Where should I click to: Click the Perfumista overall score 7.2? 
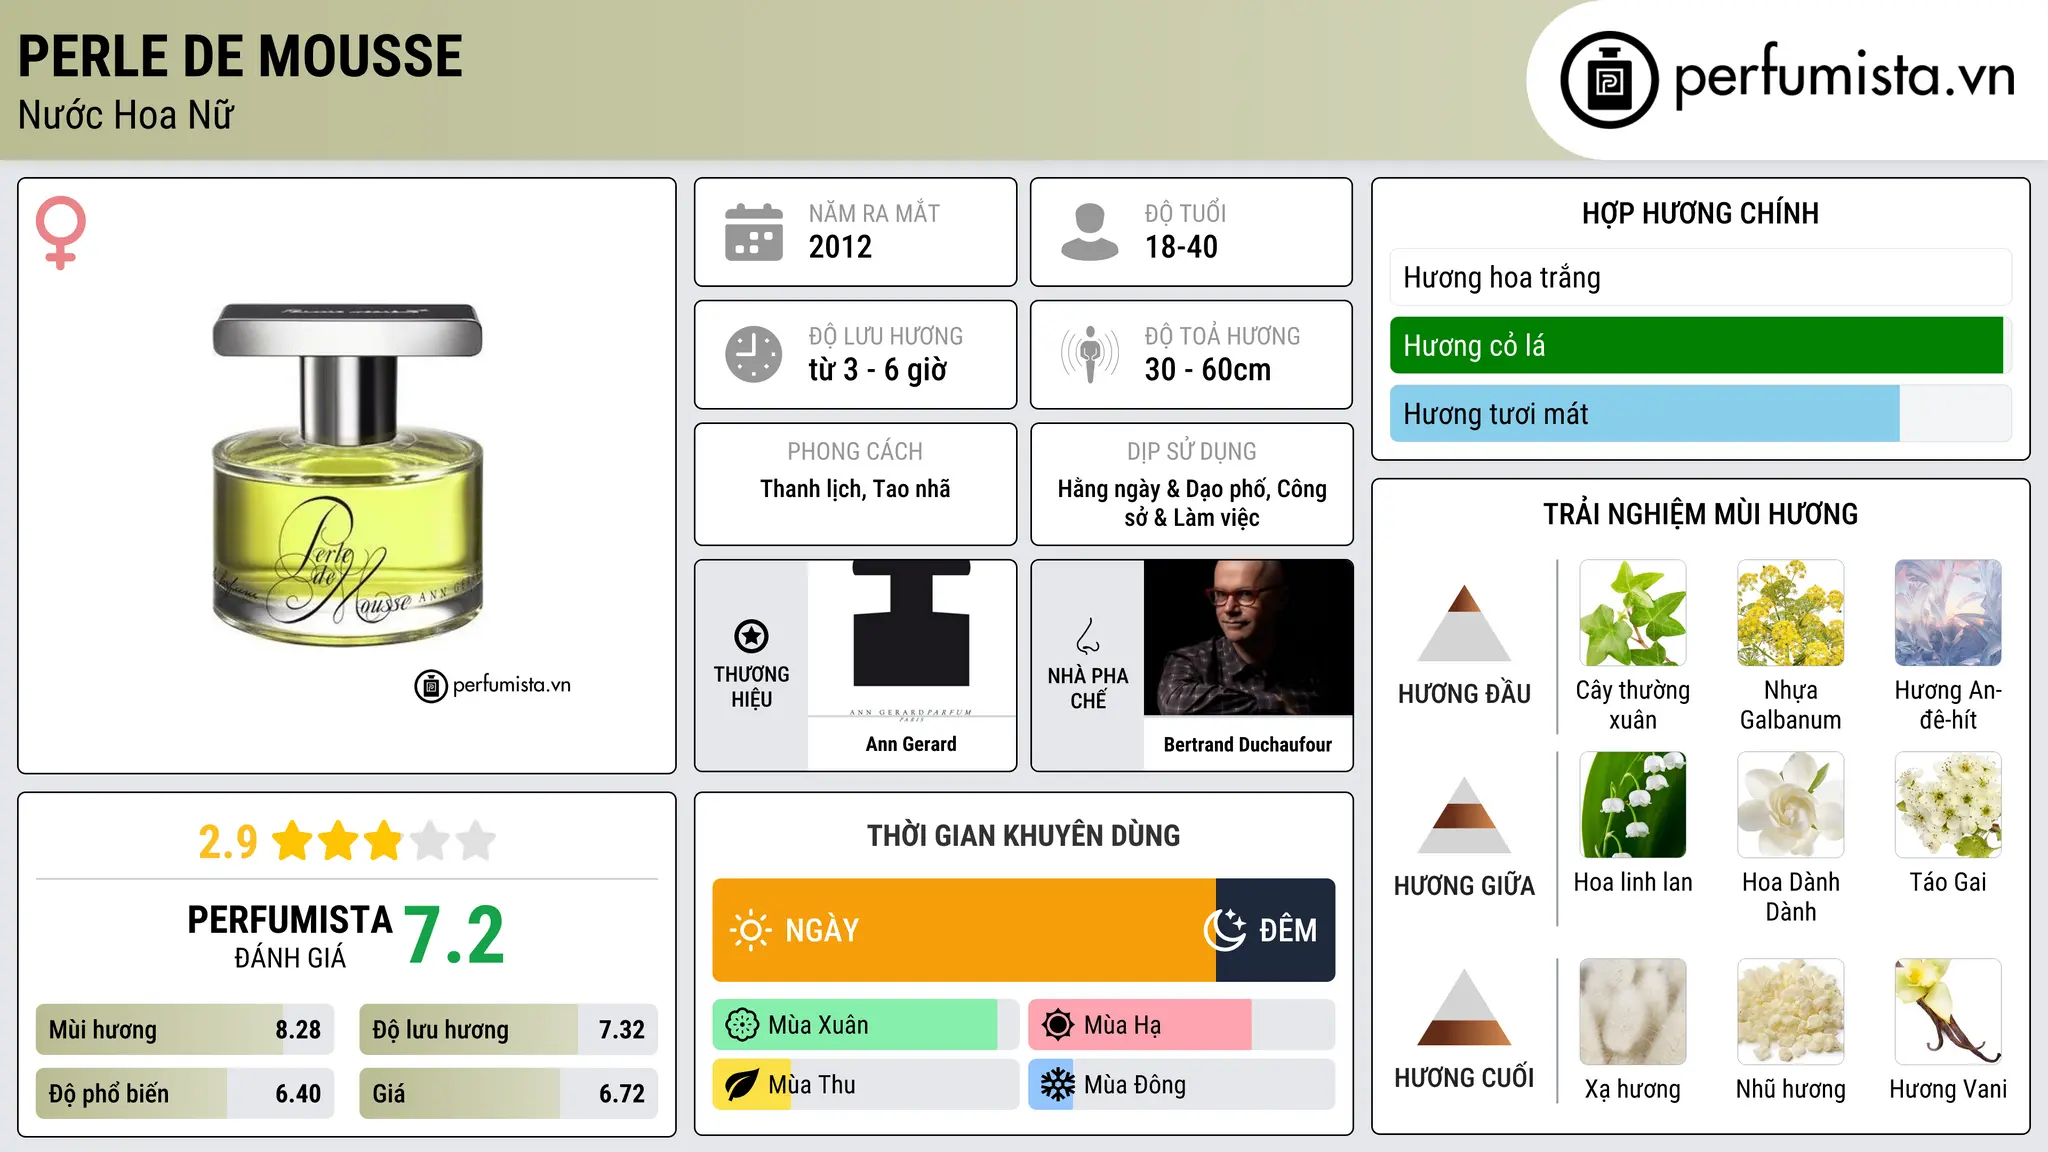coord(455,935)
